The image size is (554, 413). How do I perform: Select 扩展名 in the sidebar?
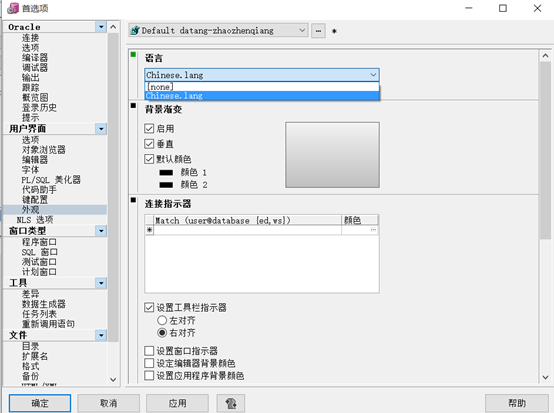[x=35, y=356]
